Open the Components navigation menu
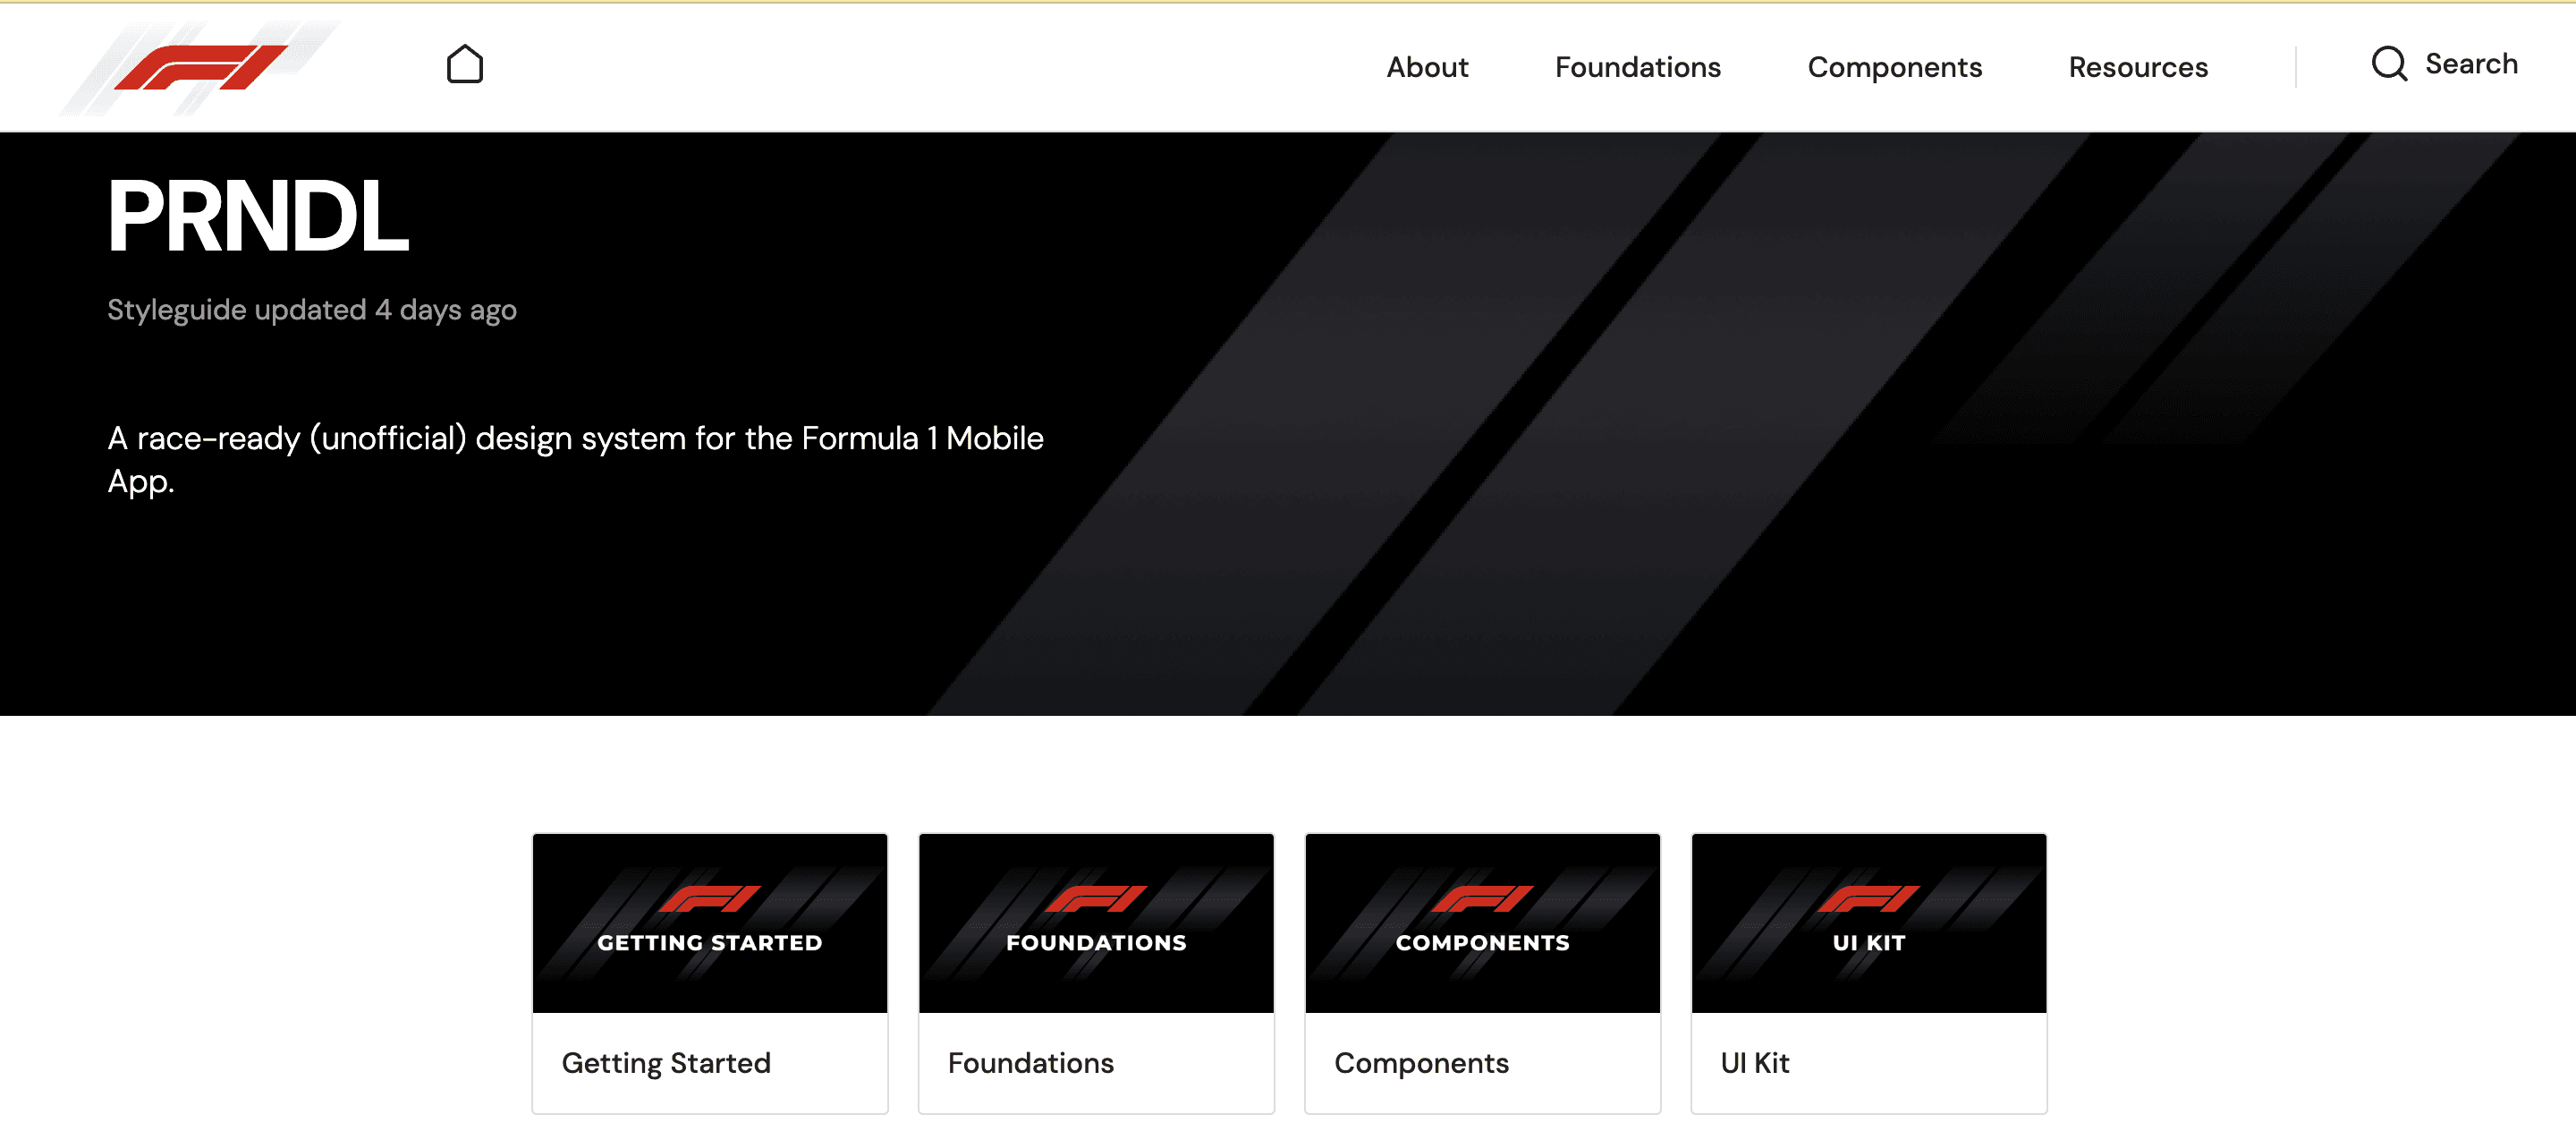 [x=1894, y=67]
